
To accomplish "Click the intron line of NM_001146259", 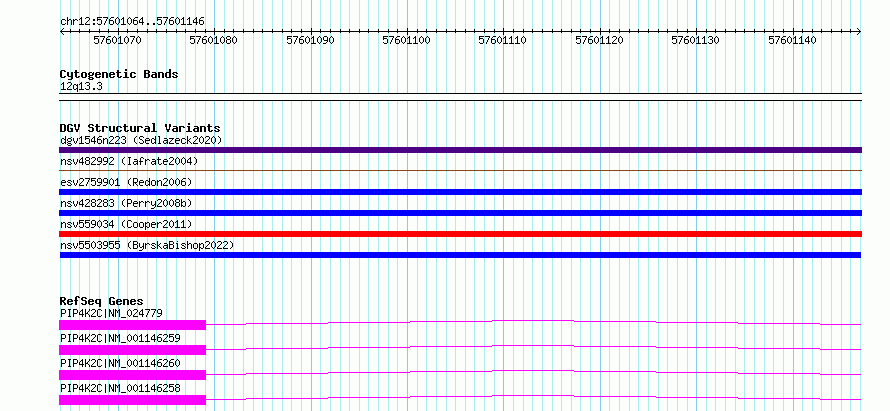I will pyautogui.click(x=534, y=346).
